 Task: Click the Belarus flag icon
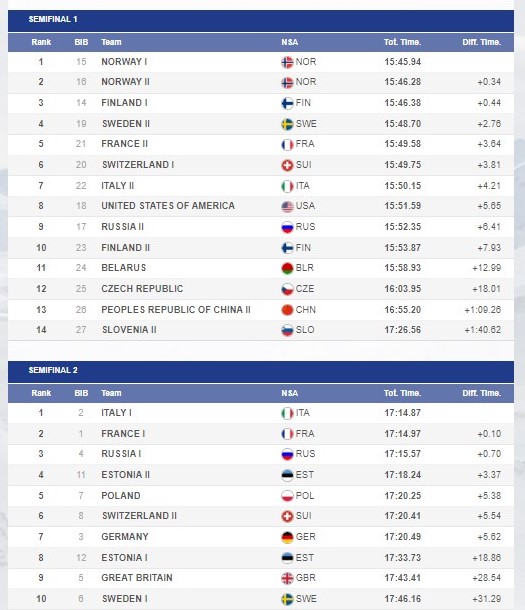tap(287, 268)
